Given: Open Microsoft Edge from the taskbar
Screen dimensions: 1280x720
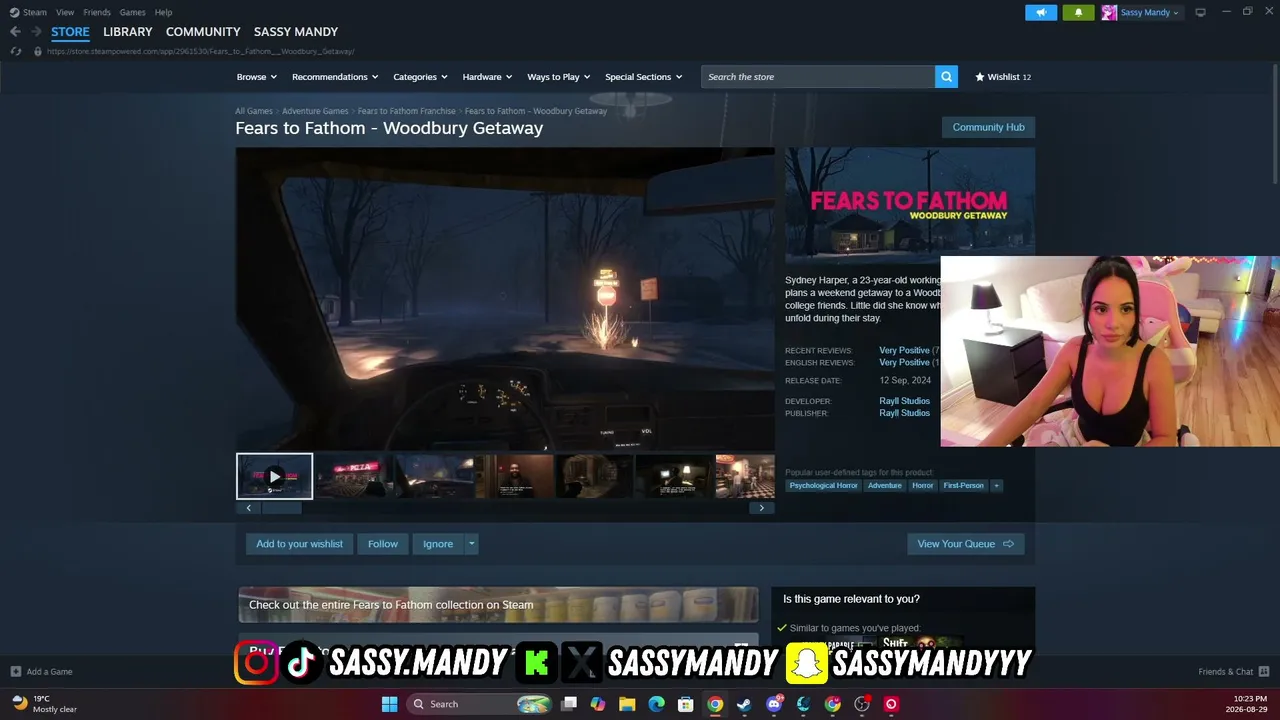Looking at the screenshot, I should pos(656,704).
